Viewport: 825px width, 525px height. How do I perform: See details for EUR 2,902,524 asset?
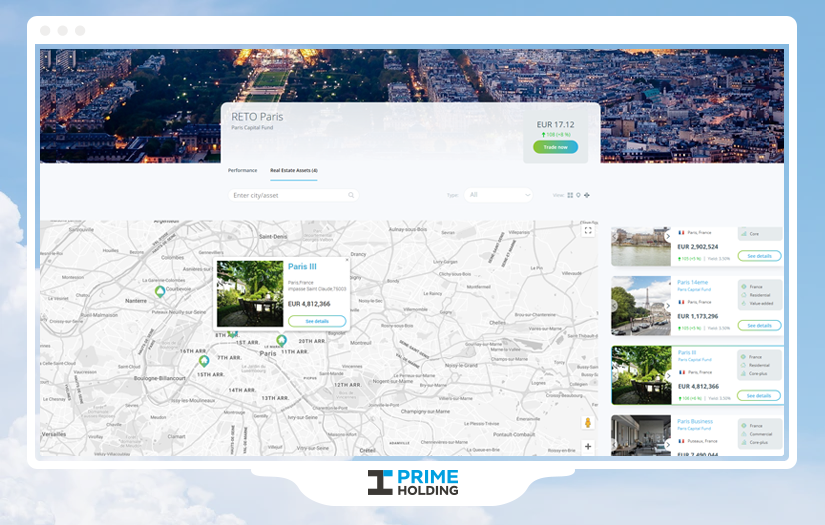[x=759, y=256]
